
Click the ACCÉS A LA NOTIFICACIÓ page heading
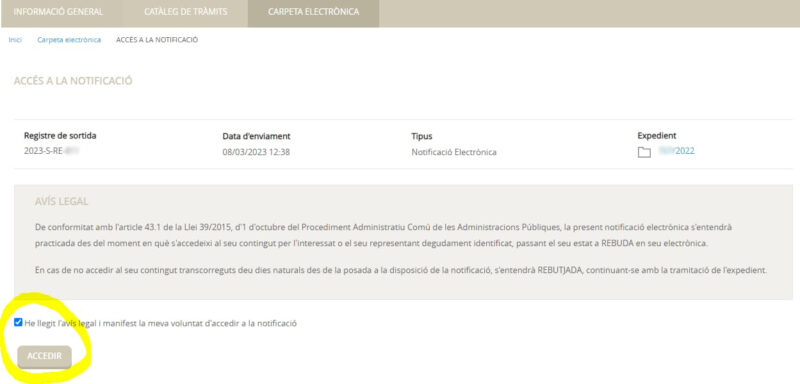(x=73, y=81)
